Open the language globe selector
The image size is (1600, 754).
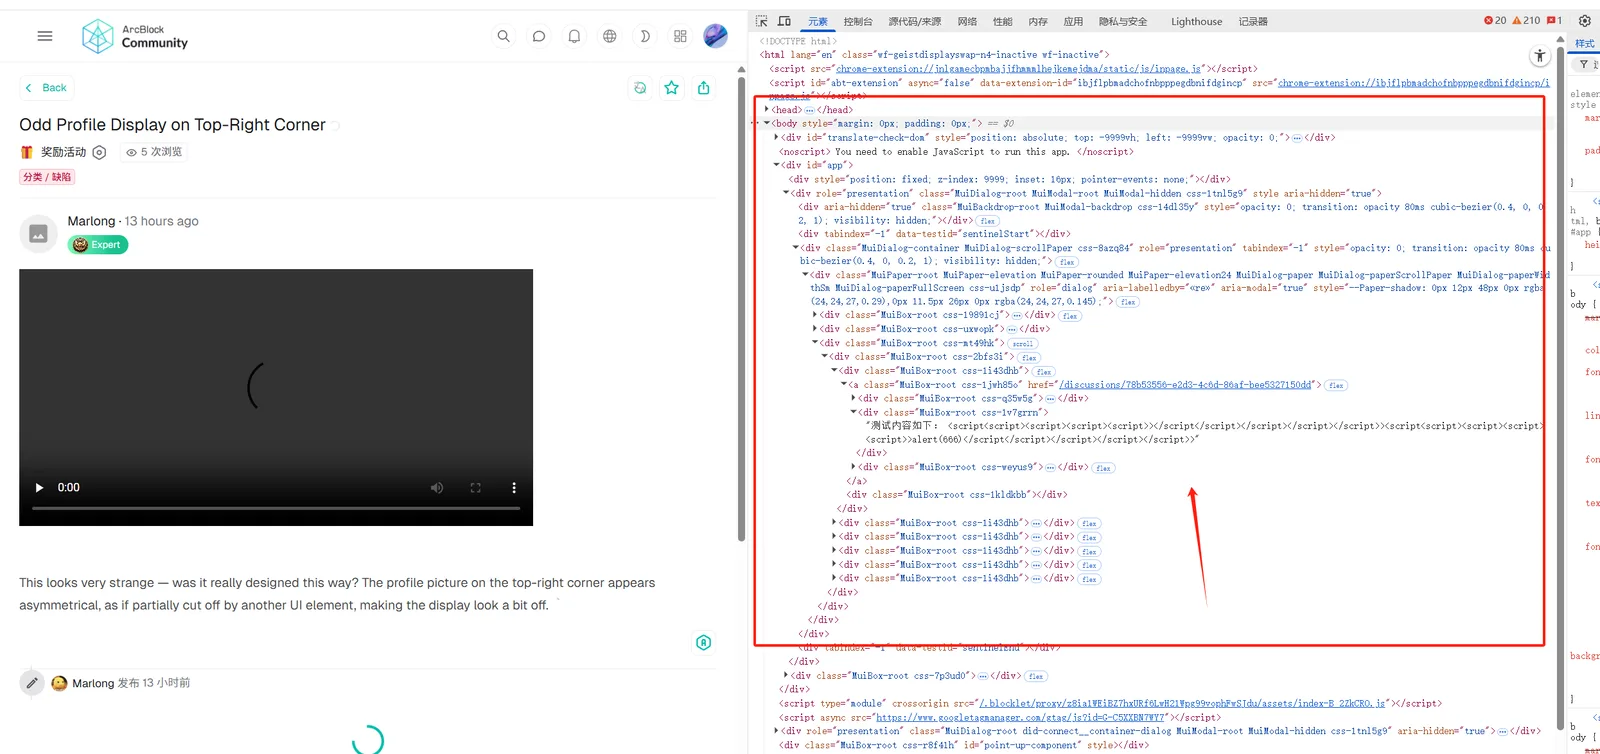point(609,36)
